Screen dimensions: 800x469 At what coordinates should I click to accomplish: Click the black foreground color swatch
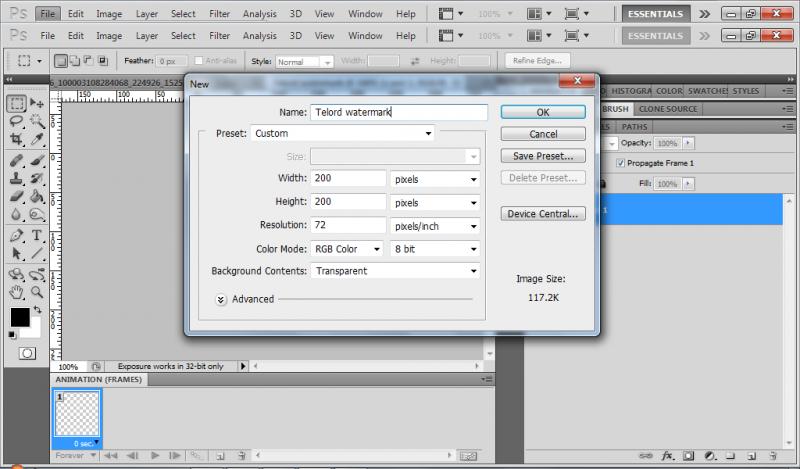tap(20, 317)
